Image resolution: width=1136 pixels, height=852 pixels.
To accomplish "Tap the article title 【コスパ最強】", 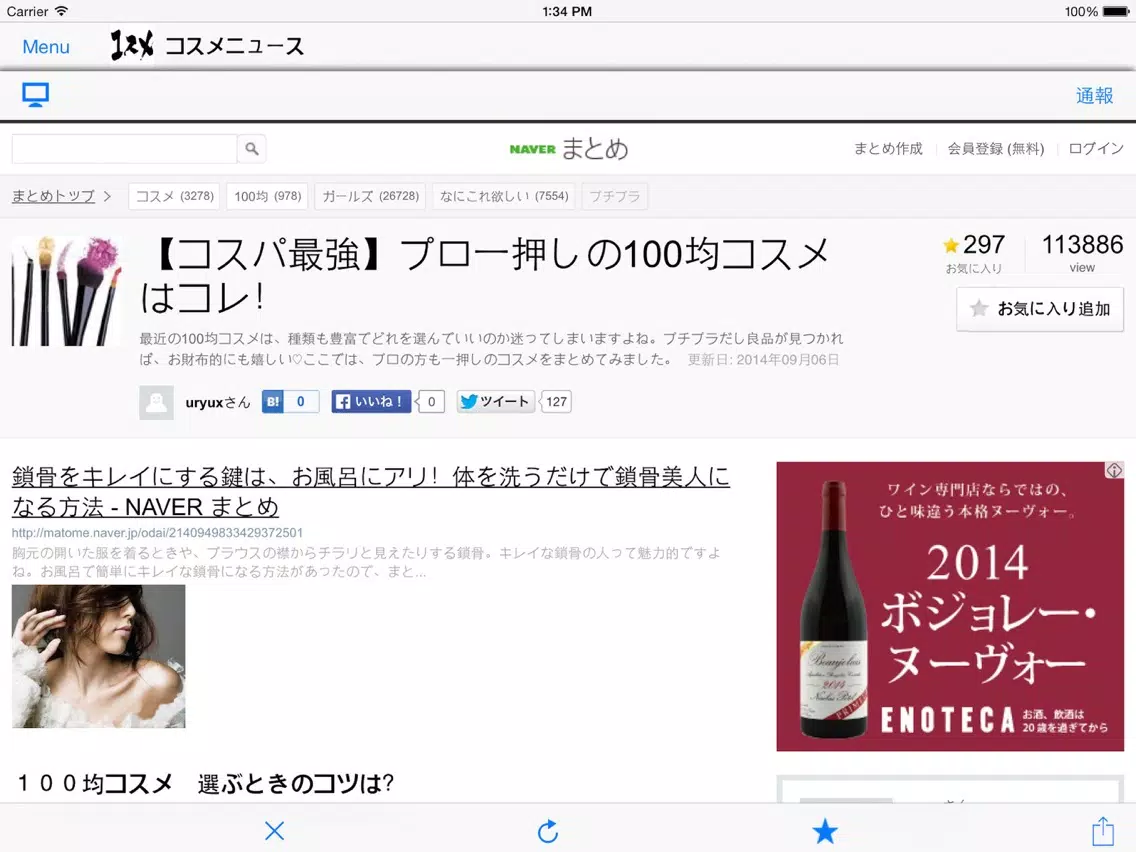I will [x=485, y=275].
